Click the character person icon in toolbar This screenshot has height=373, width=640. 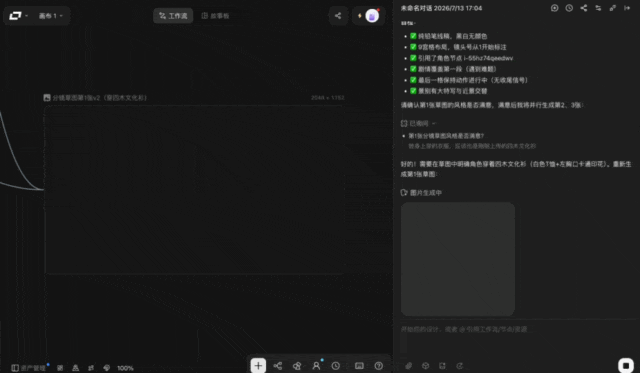pos(316,366)
